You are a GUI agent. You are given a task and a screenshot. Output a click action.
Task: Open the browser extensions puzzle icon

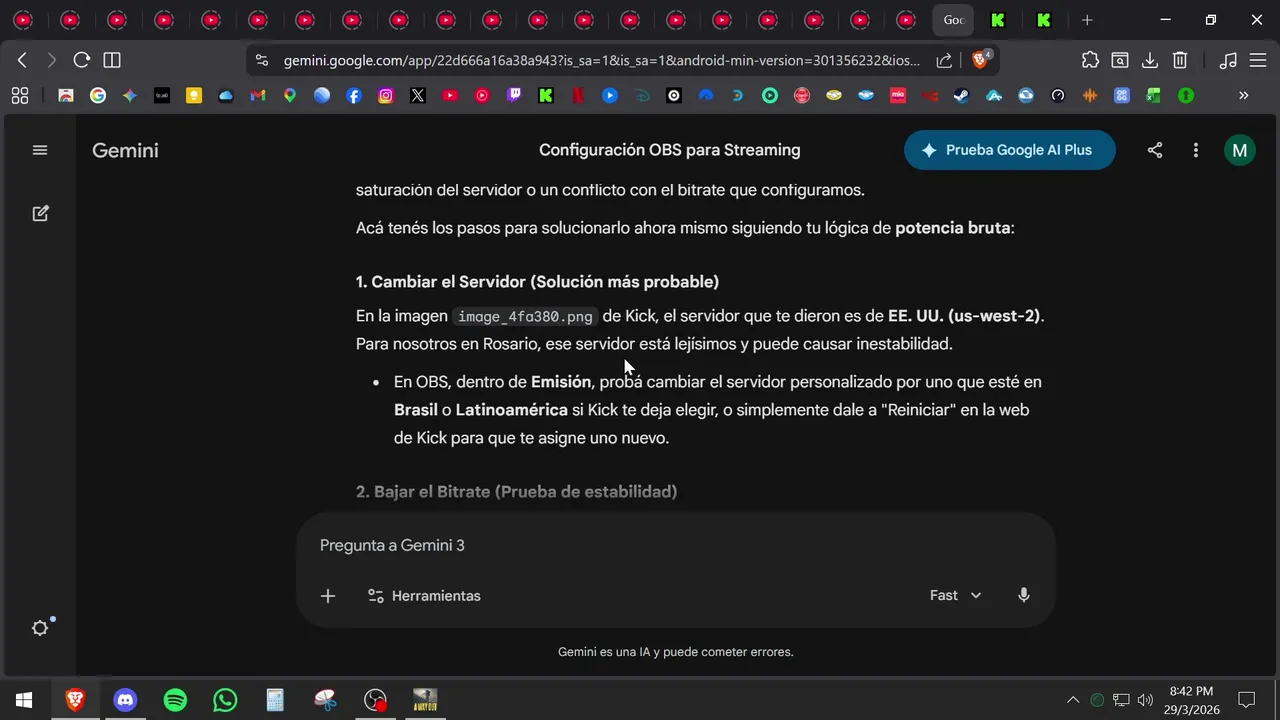1090,60
